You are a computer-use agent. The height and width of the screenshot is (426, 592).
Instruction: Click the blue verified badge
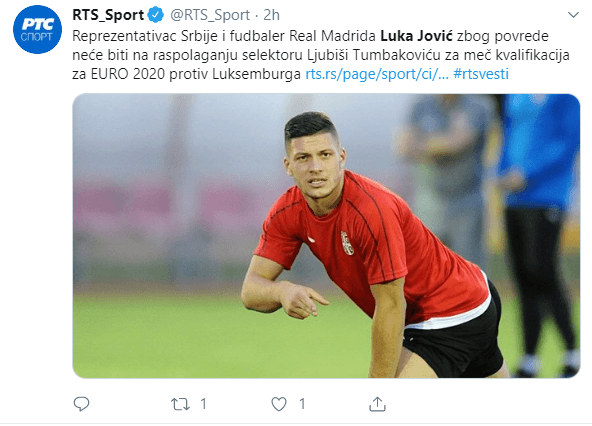155,15
